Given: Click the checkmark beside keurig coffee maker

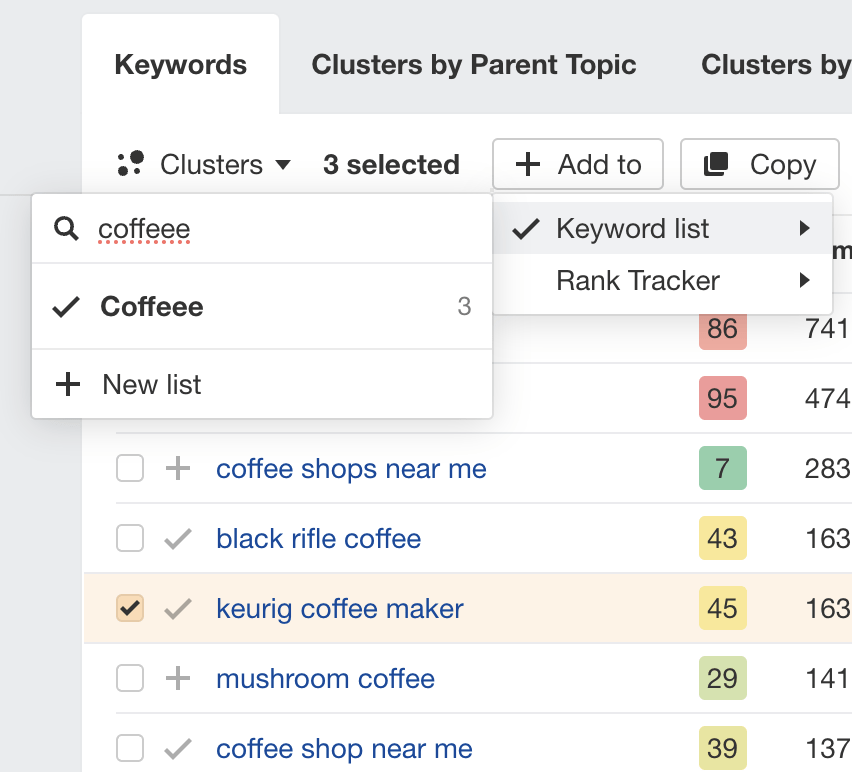Looking at the screenshot, I should tap(178, 608).
